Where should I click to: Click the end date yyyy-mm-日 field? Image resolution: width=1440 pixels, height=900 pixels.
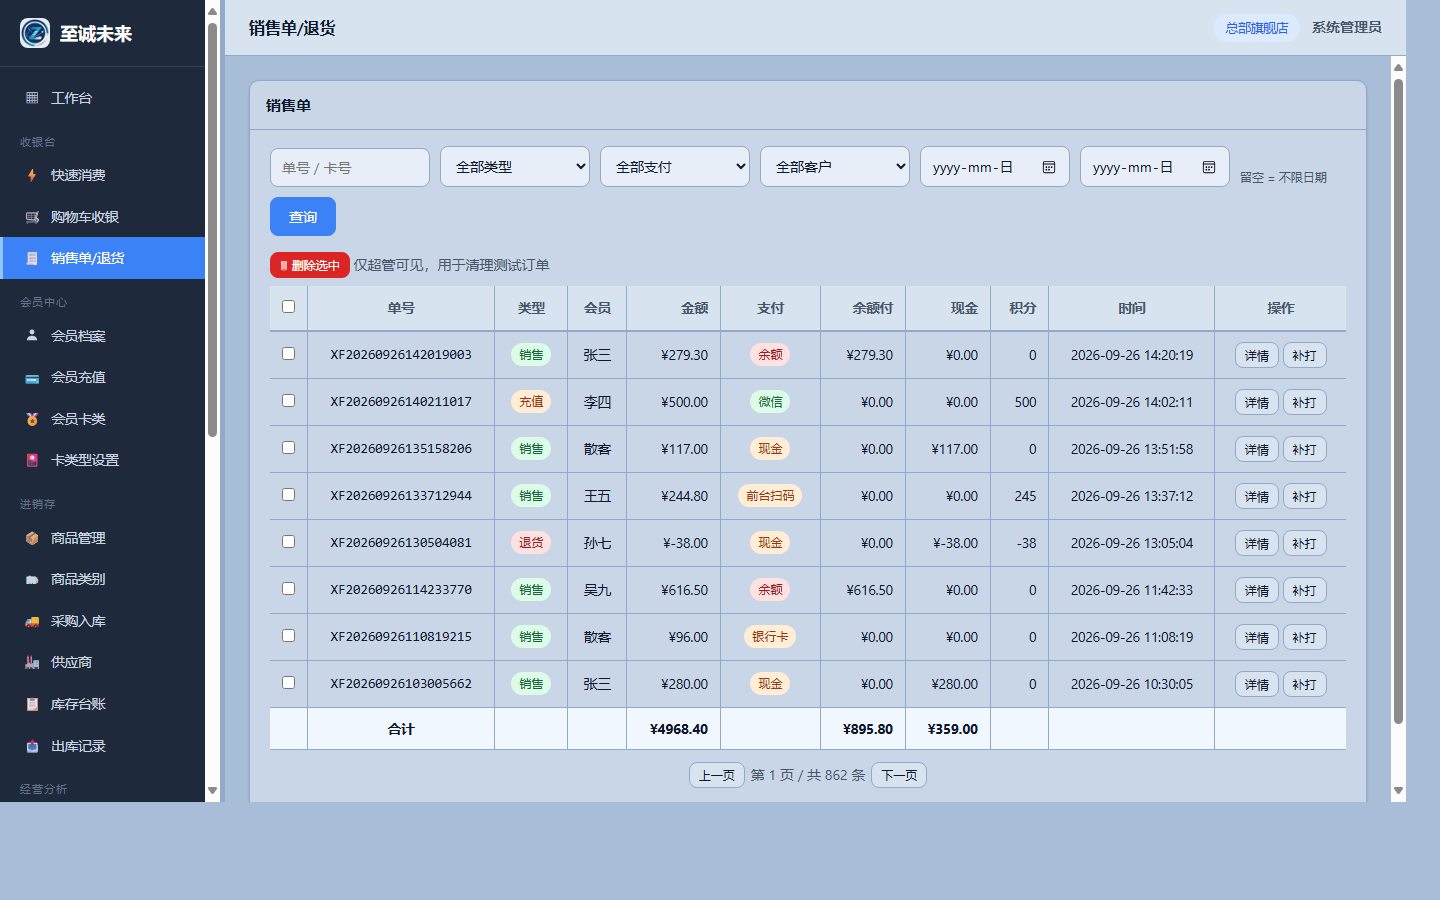(x=1155, y=167)
